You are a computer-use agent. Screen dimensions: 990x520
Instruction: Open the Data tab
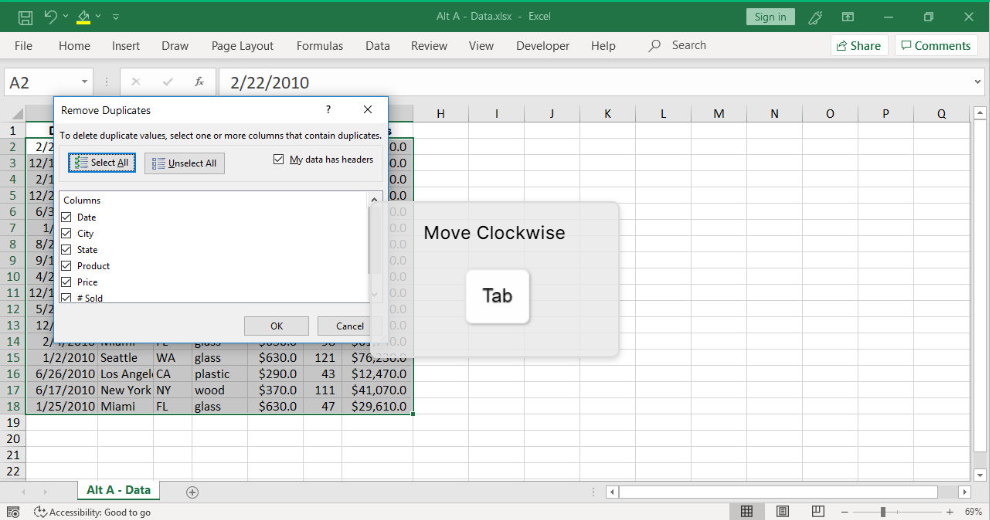pyautogui.click(x=378, y=45)
